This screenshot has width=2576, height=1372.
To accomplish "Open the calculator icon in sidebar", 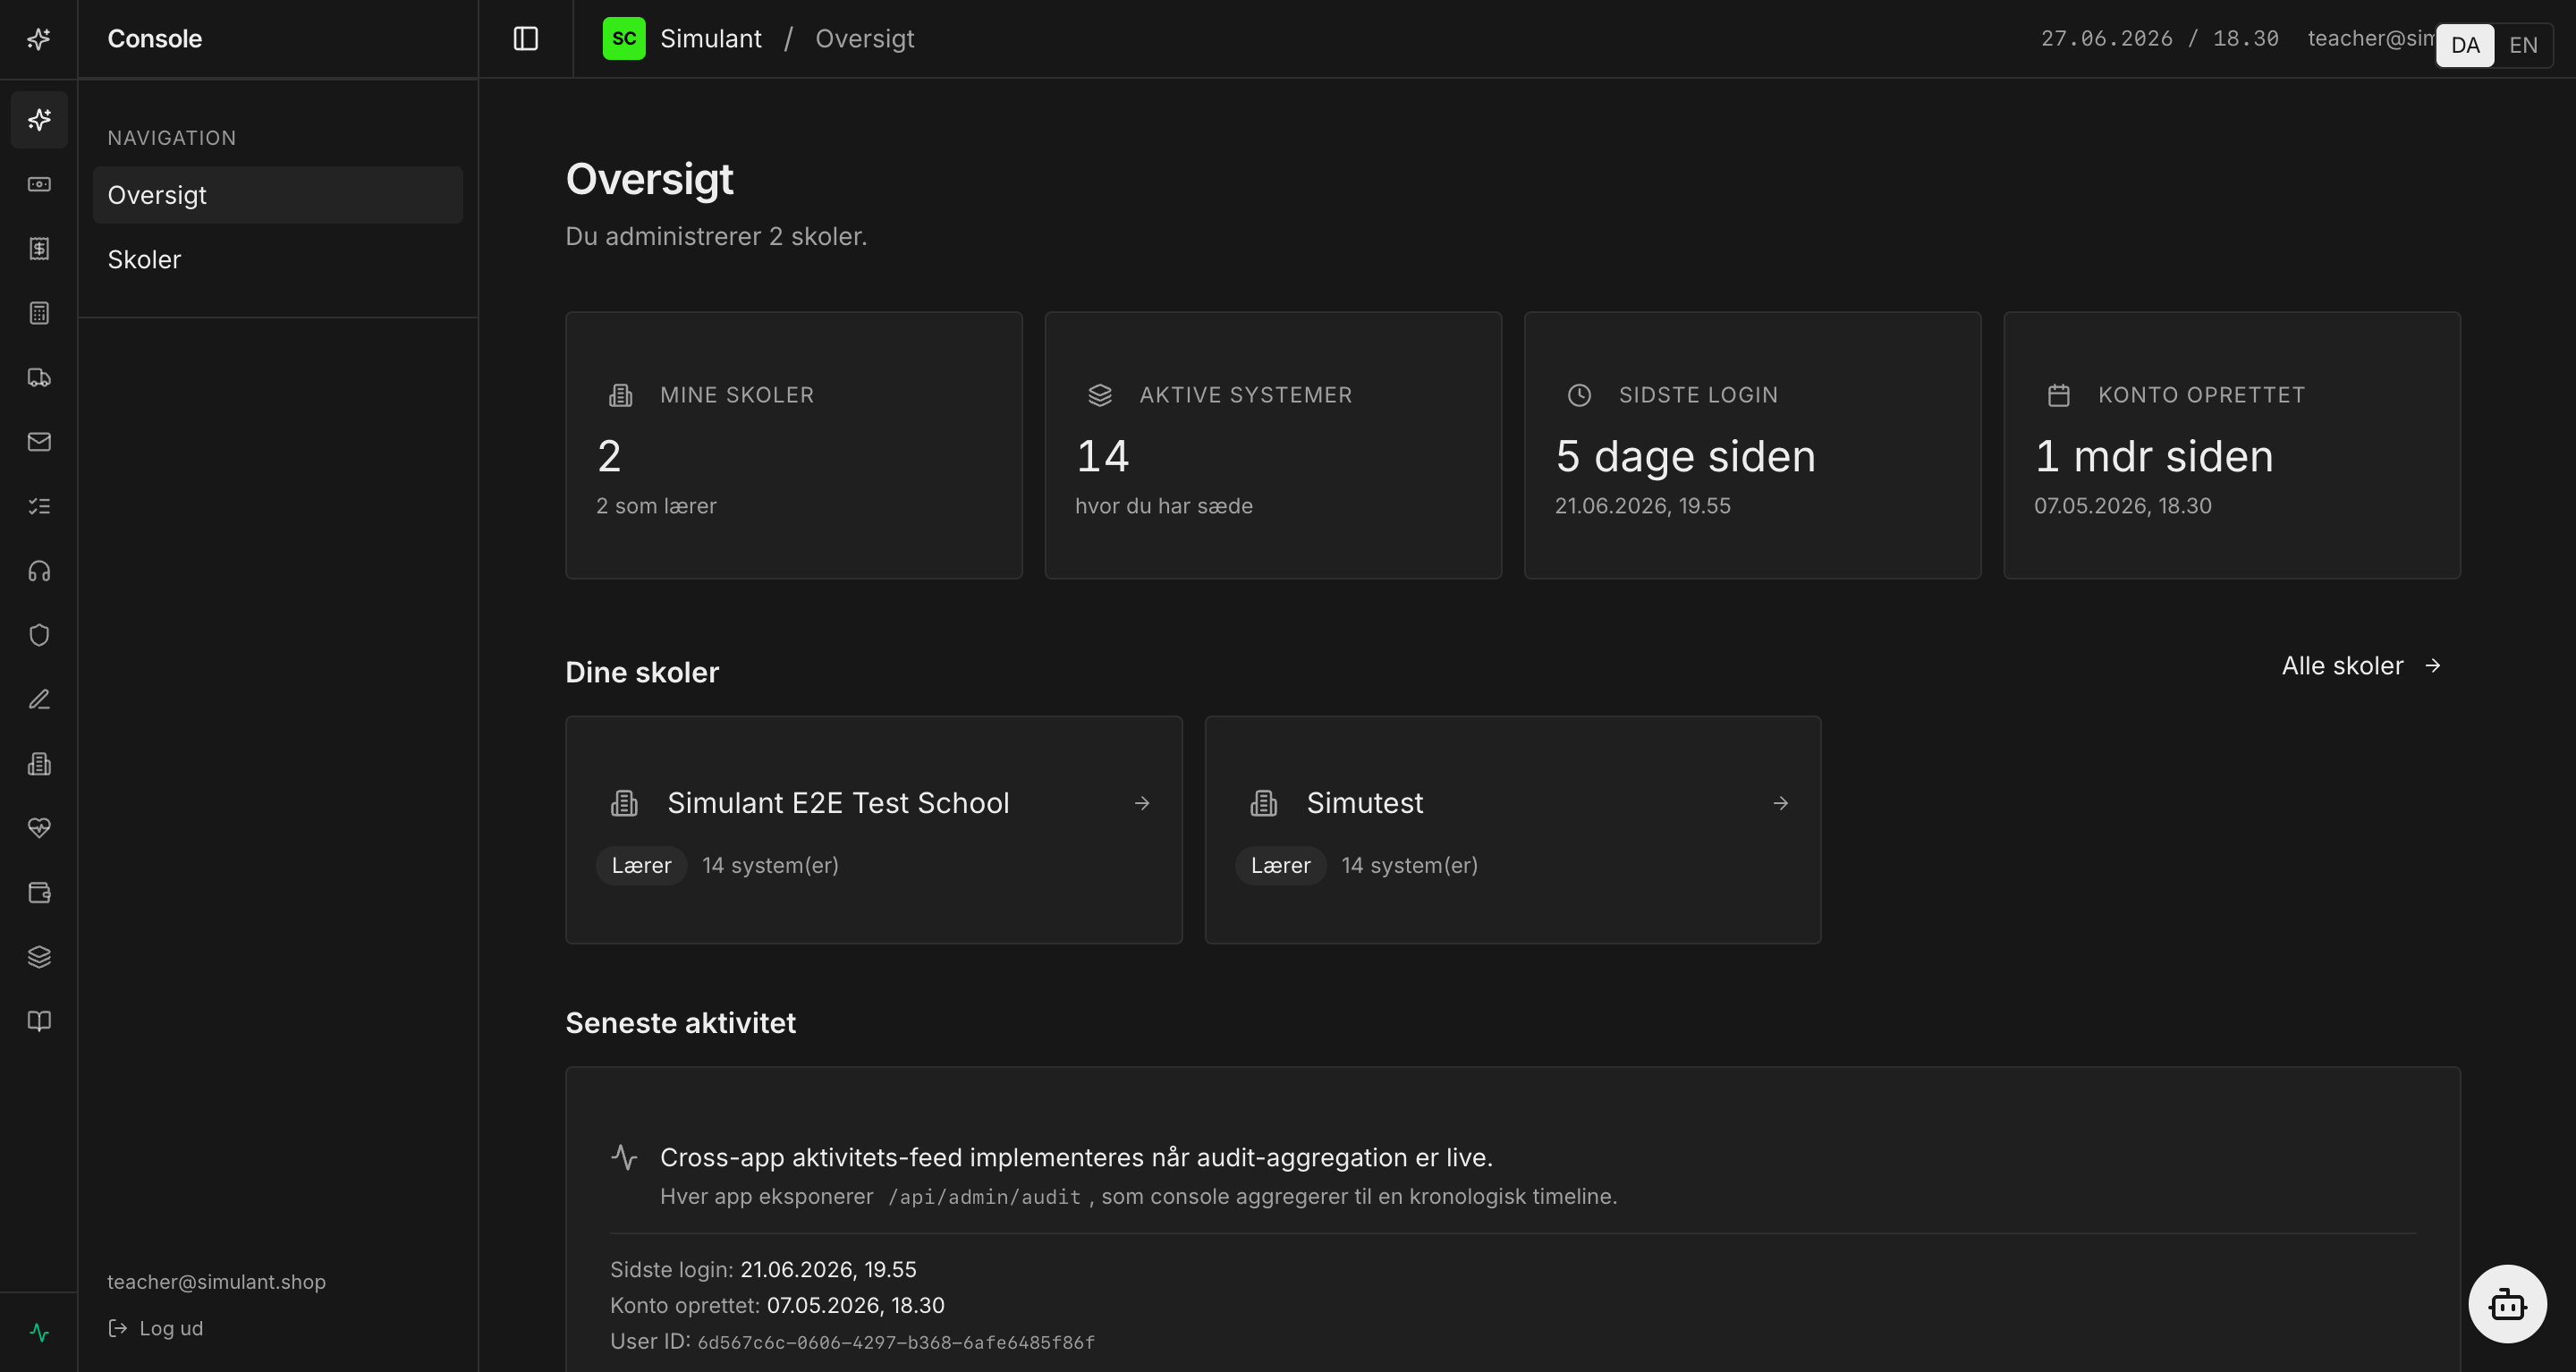I will tap(39, 313).
